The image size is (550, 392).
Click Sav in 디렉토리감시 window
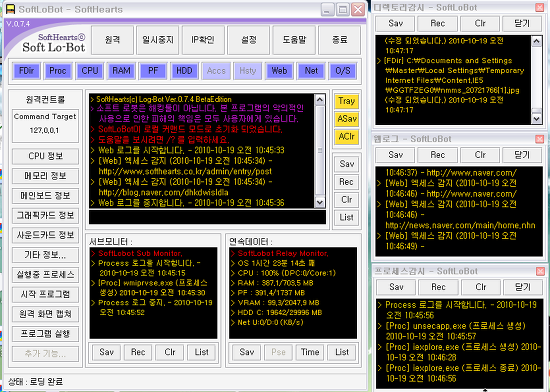click(x=395, y=24)
